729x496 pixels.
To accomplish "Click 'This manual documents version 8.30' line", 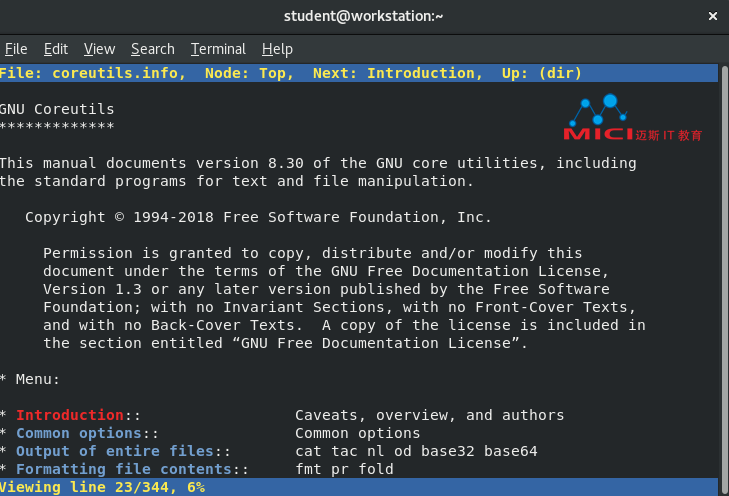I will 318,163.
